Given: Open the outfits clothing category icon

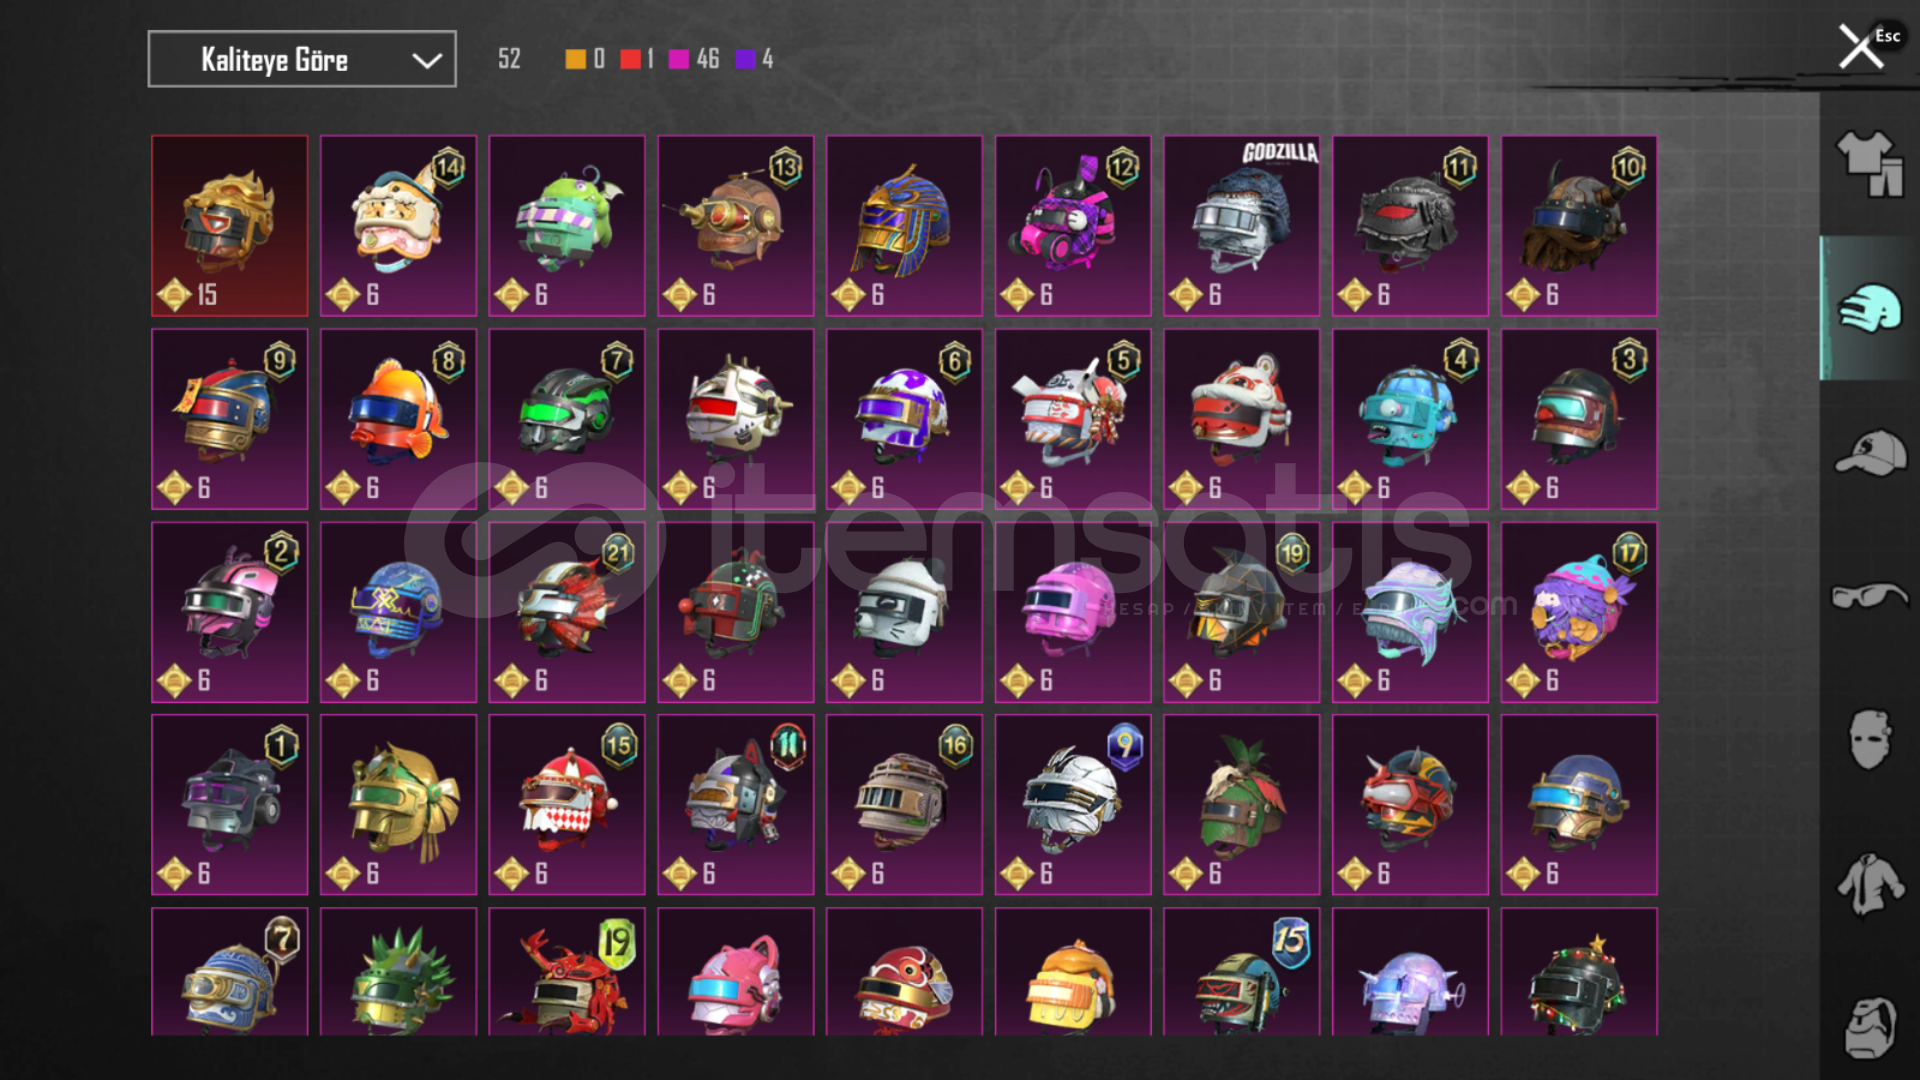Looking at the screenshot, I should coord(1869,164).
